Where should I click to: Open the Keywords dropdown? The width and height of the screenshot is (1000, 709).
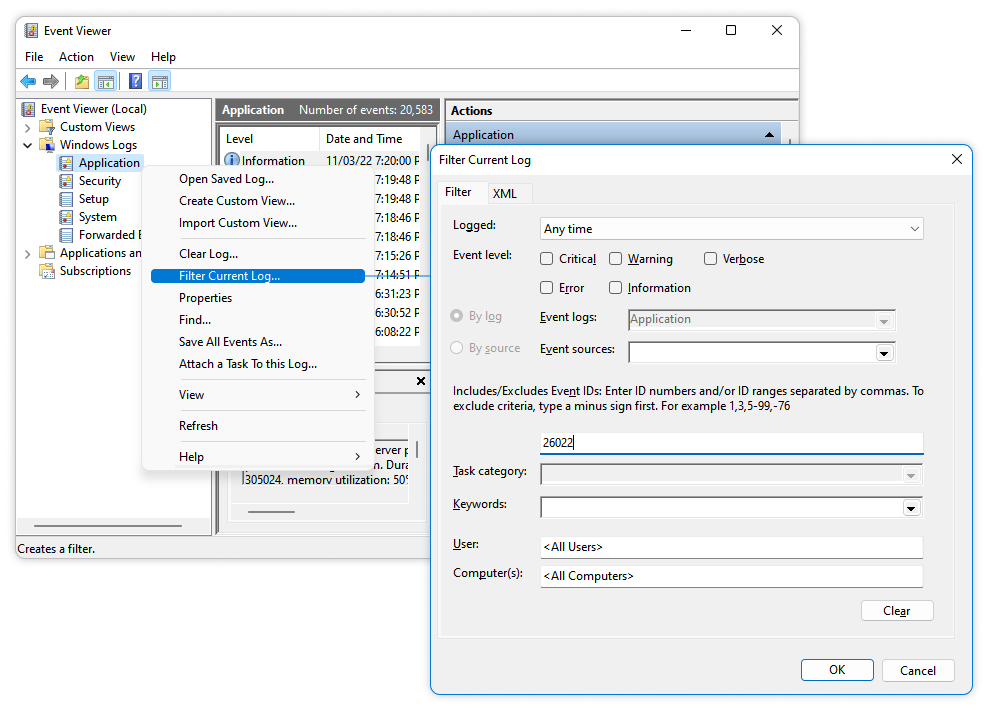coord(911,508)
